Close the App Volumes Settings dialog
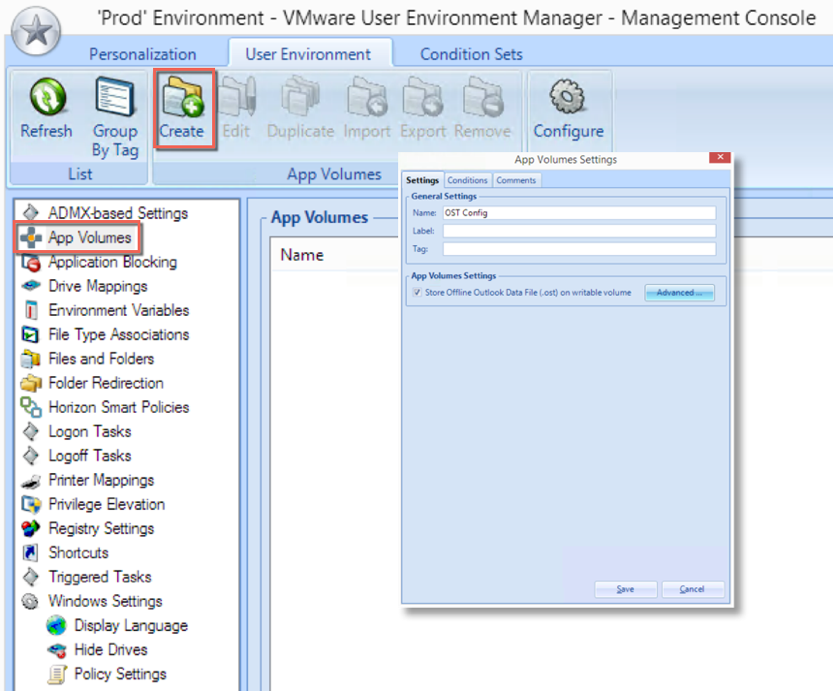The image size is (833, 691). coord(720,157)
